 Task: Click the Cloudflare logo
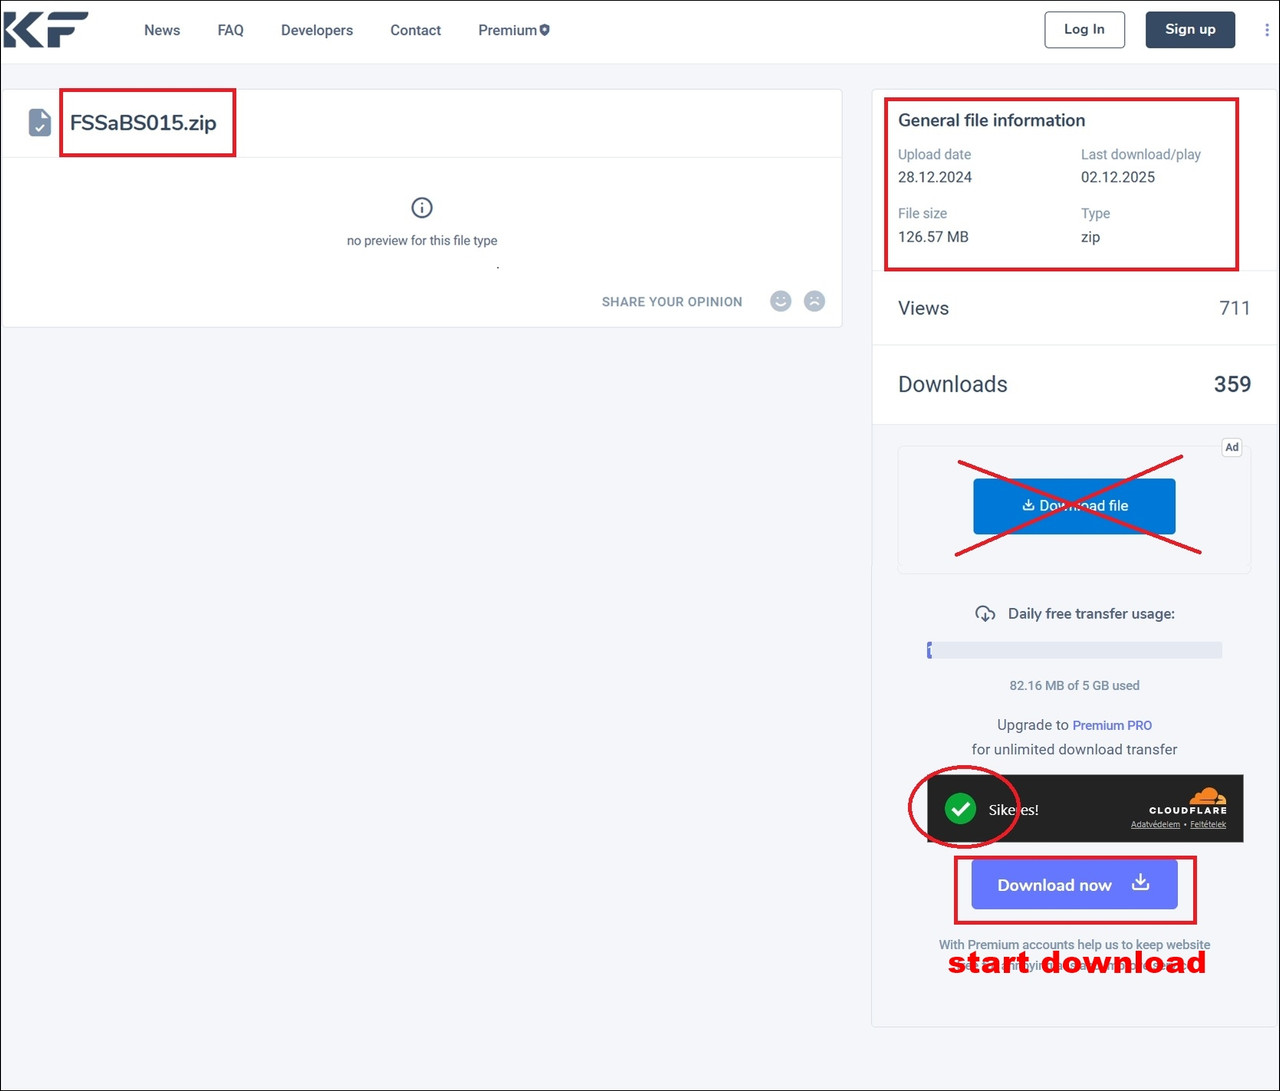coord(1188,801)
